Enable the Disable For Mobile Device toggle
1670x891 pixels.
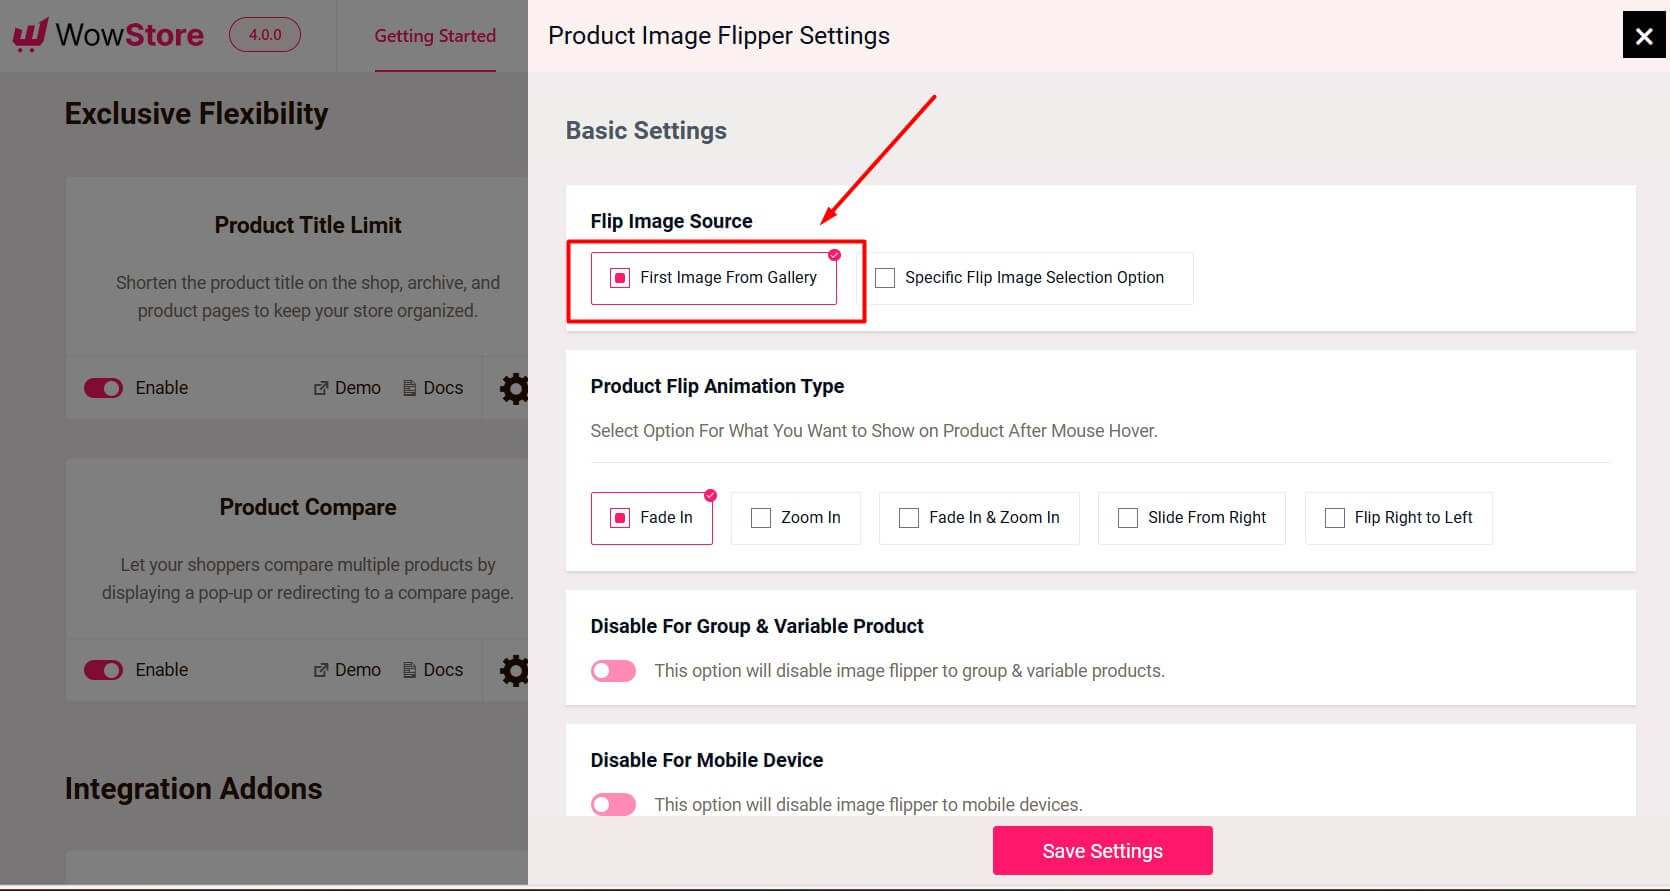[613, 804]
